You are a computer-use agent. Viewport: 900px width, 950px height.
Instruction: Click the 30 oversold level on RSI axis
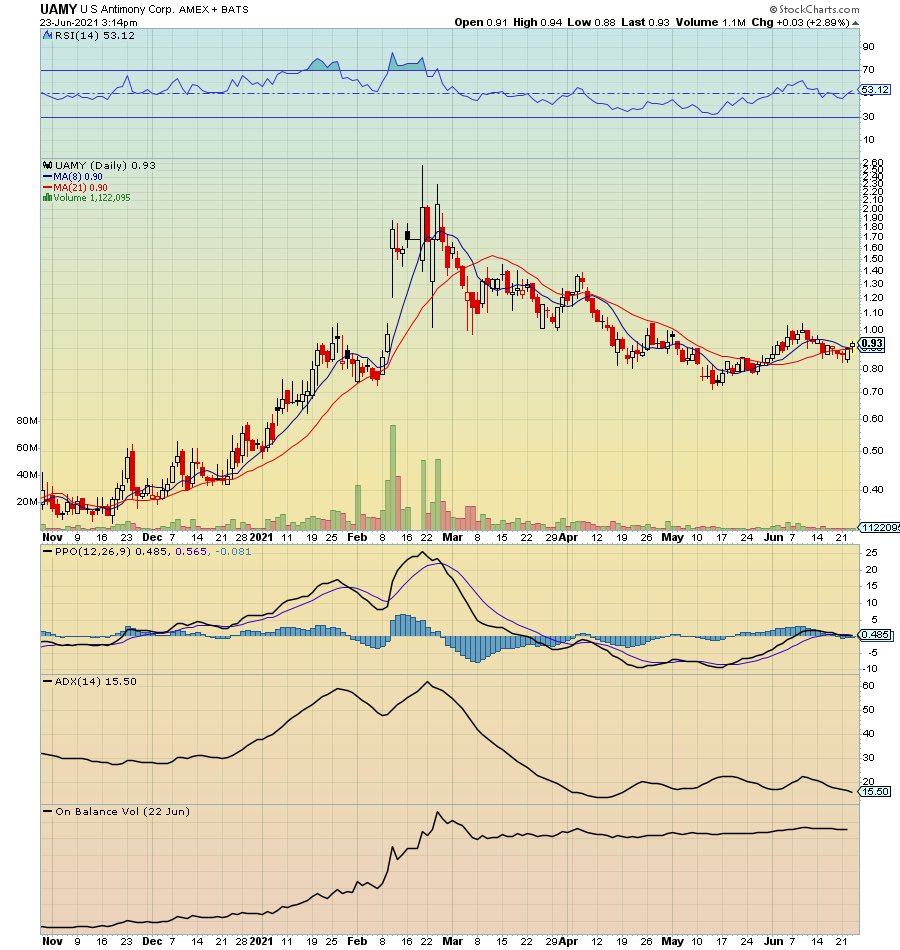(868, 116)
